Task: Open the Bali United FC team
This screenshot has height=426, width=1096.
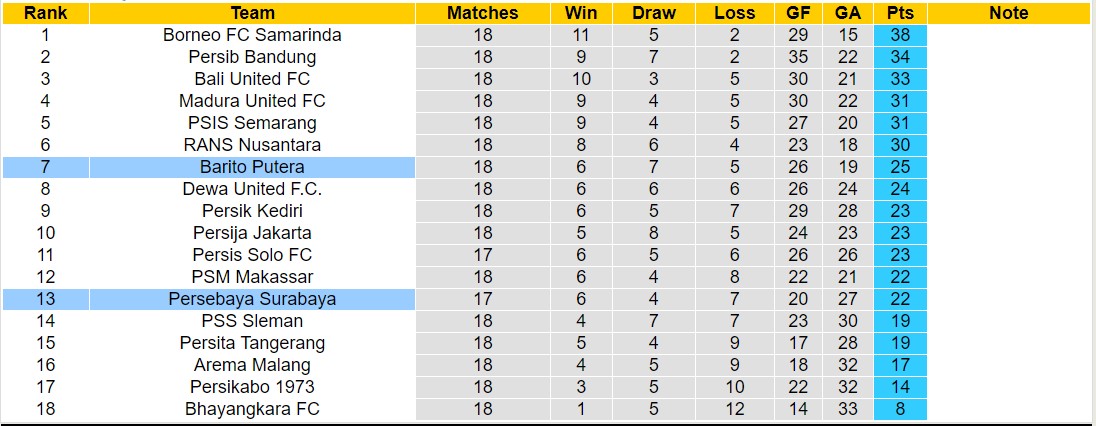Action: 252,79
